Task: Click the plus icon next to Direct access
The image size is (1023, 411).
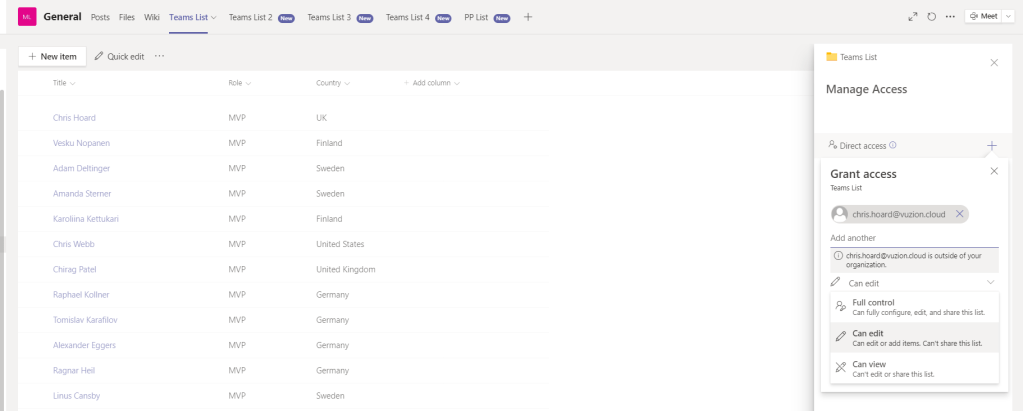Action: point(991,146)
